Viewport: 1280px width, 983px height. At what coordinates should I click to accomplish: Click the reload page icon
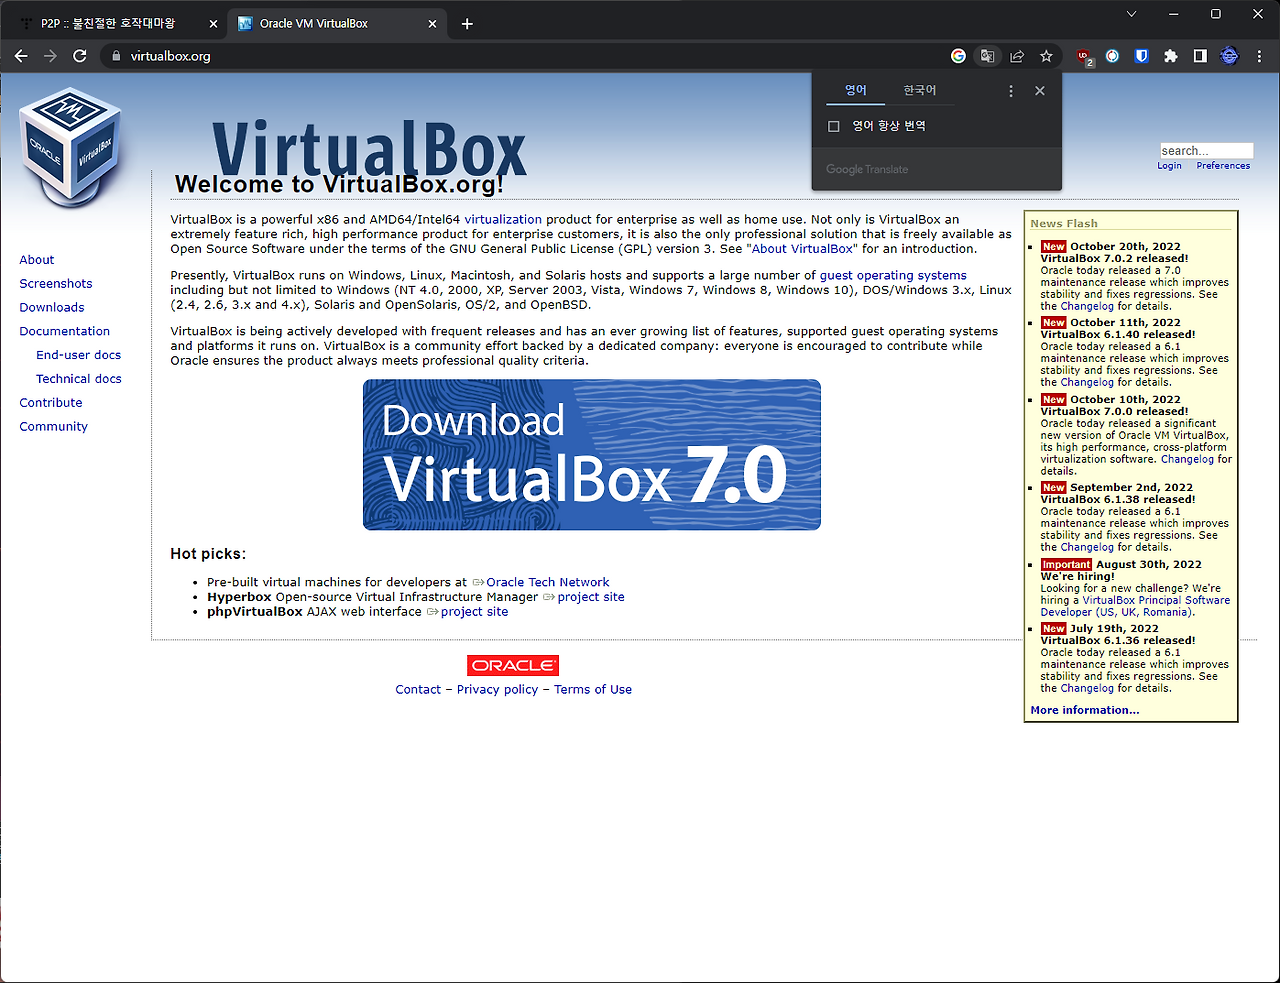coord(79,56)
